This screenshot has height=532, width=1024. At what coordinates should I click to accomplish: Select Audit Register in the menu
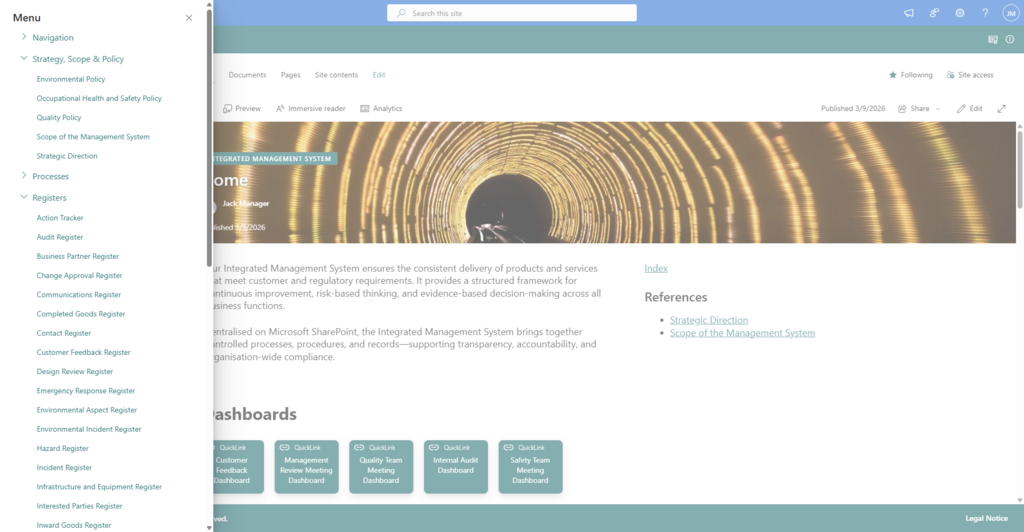pyautogui.click(x=60, y=237)
